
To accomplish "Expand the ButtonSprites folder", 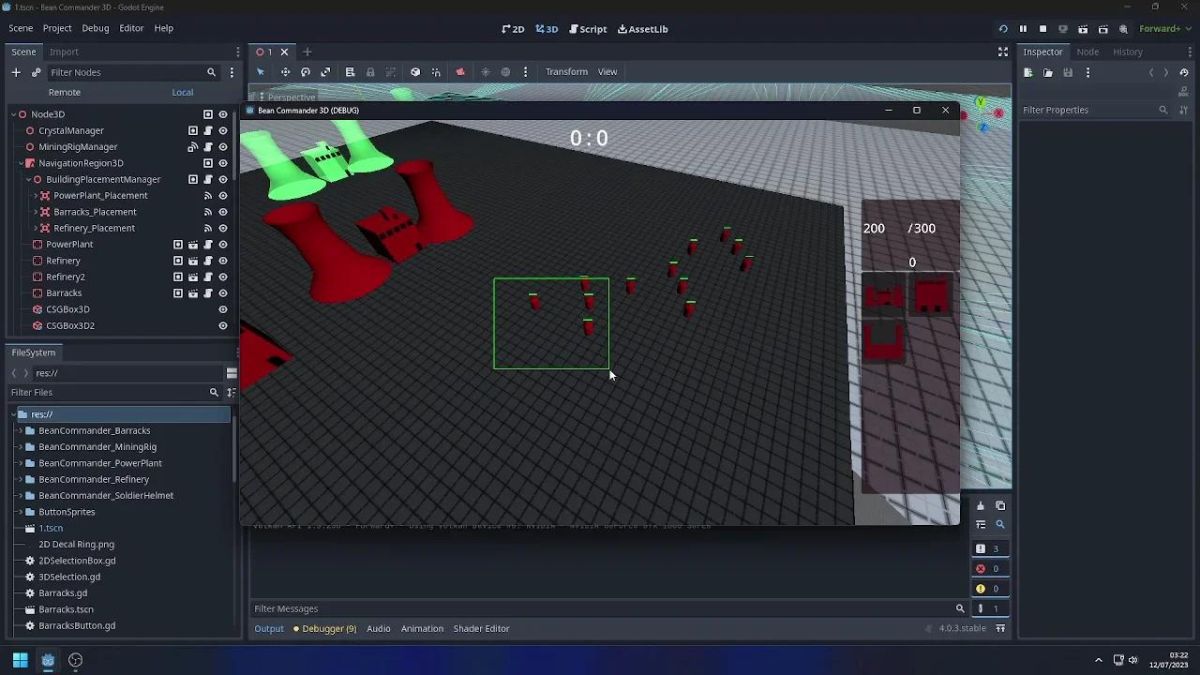I will tap(20, 512).
